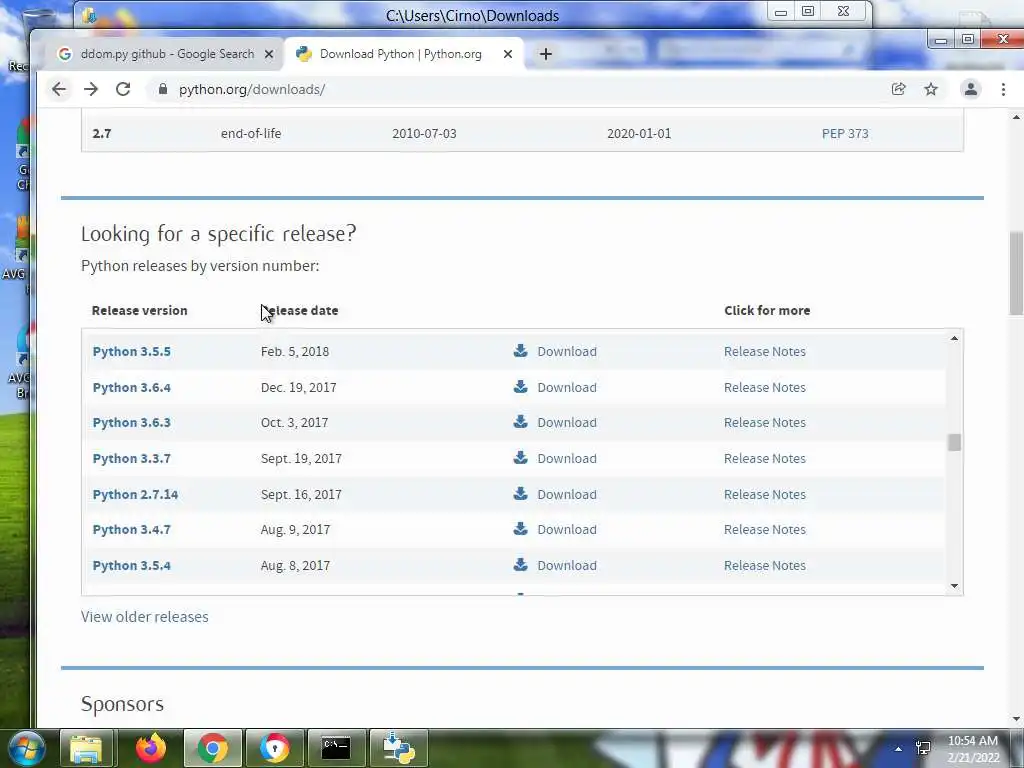Open the Python 3.6.4 release link
The height and width of the screenshot is (768, 1024).
click(x=131, y=387)
